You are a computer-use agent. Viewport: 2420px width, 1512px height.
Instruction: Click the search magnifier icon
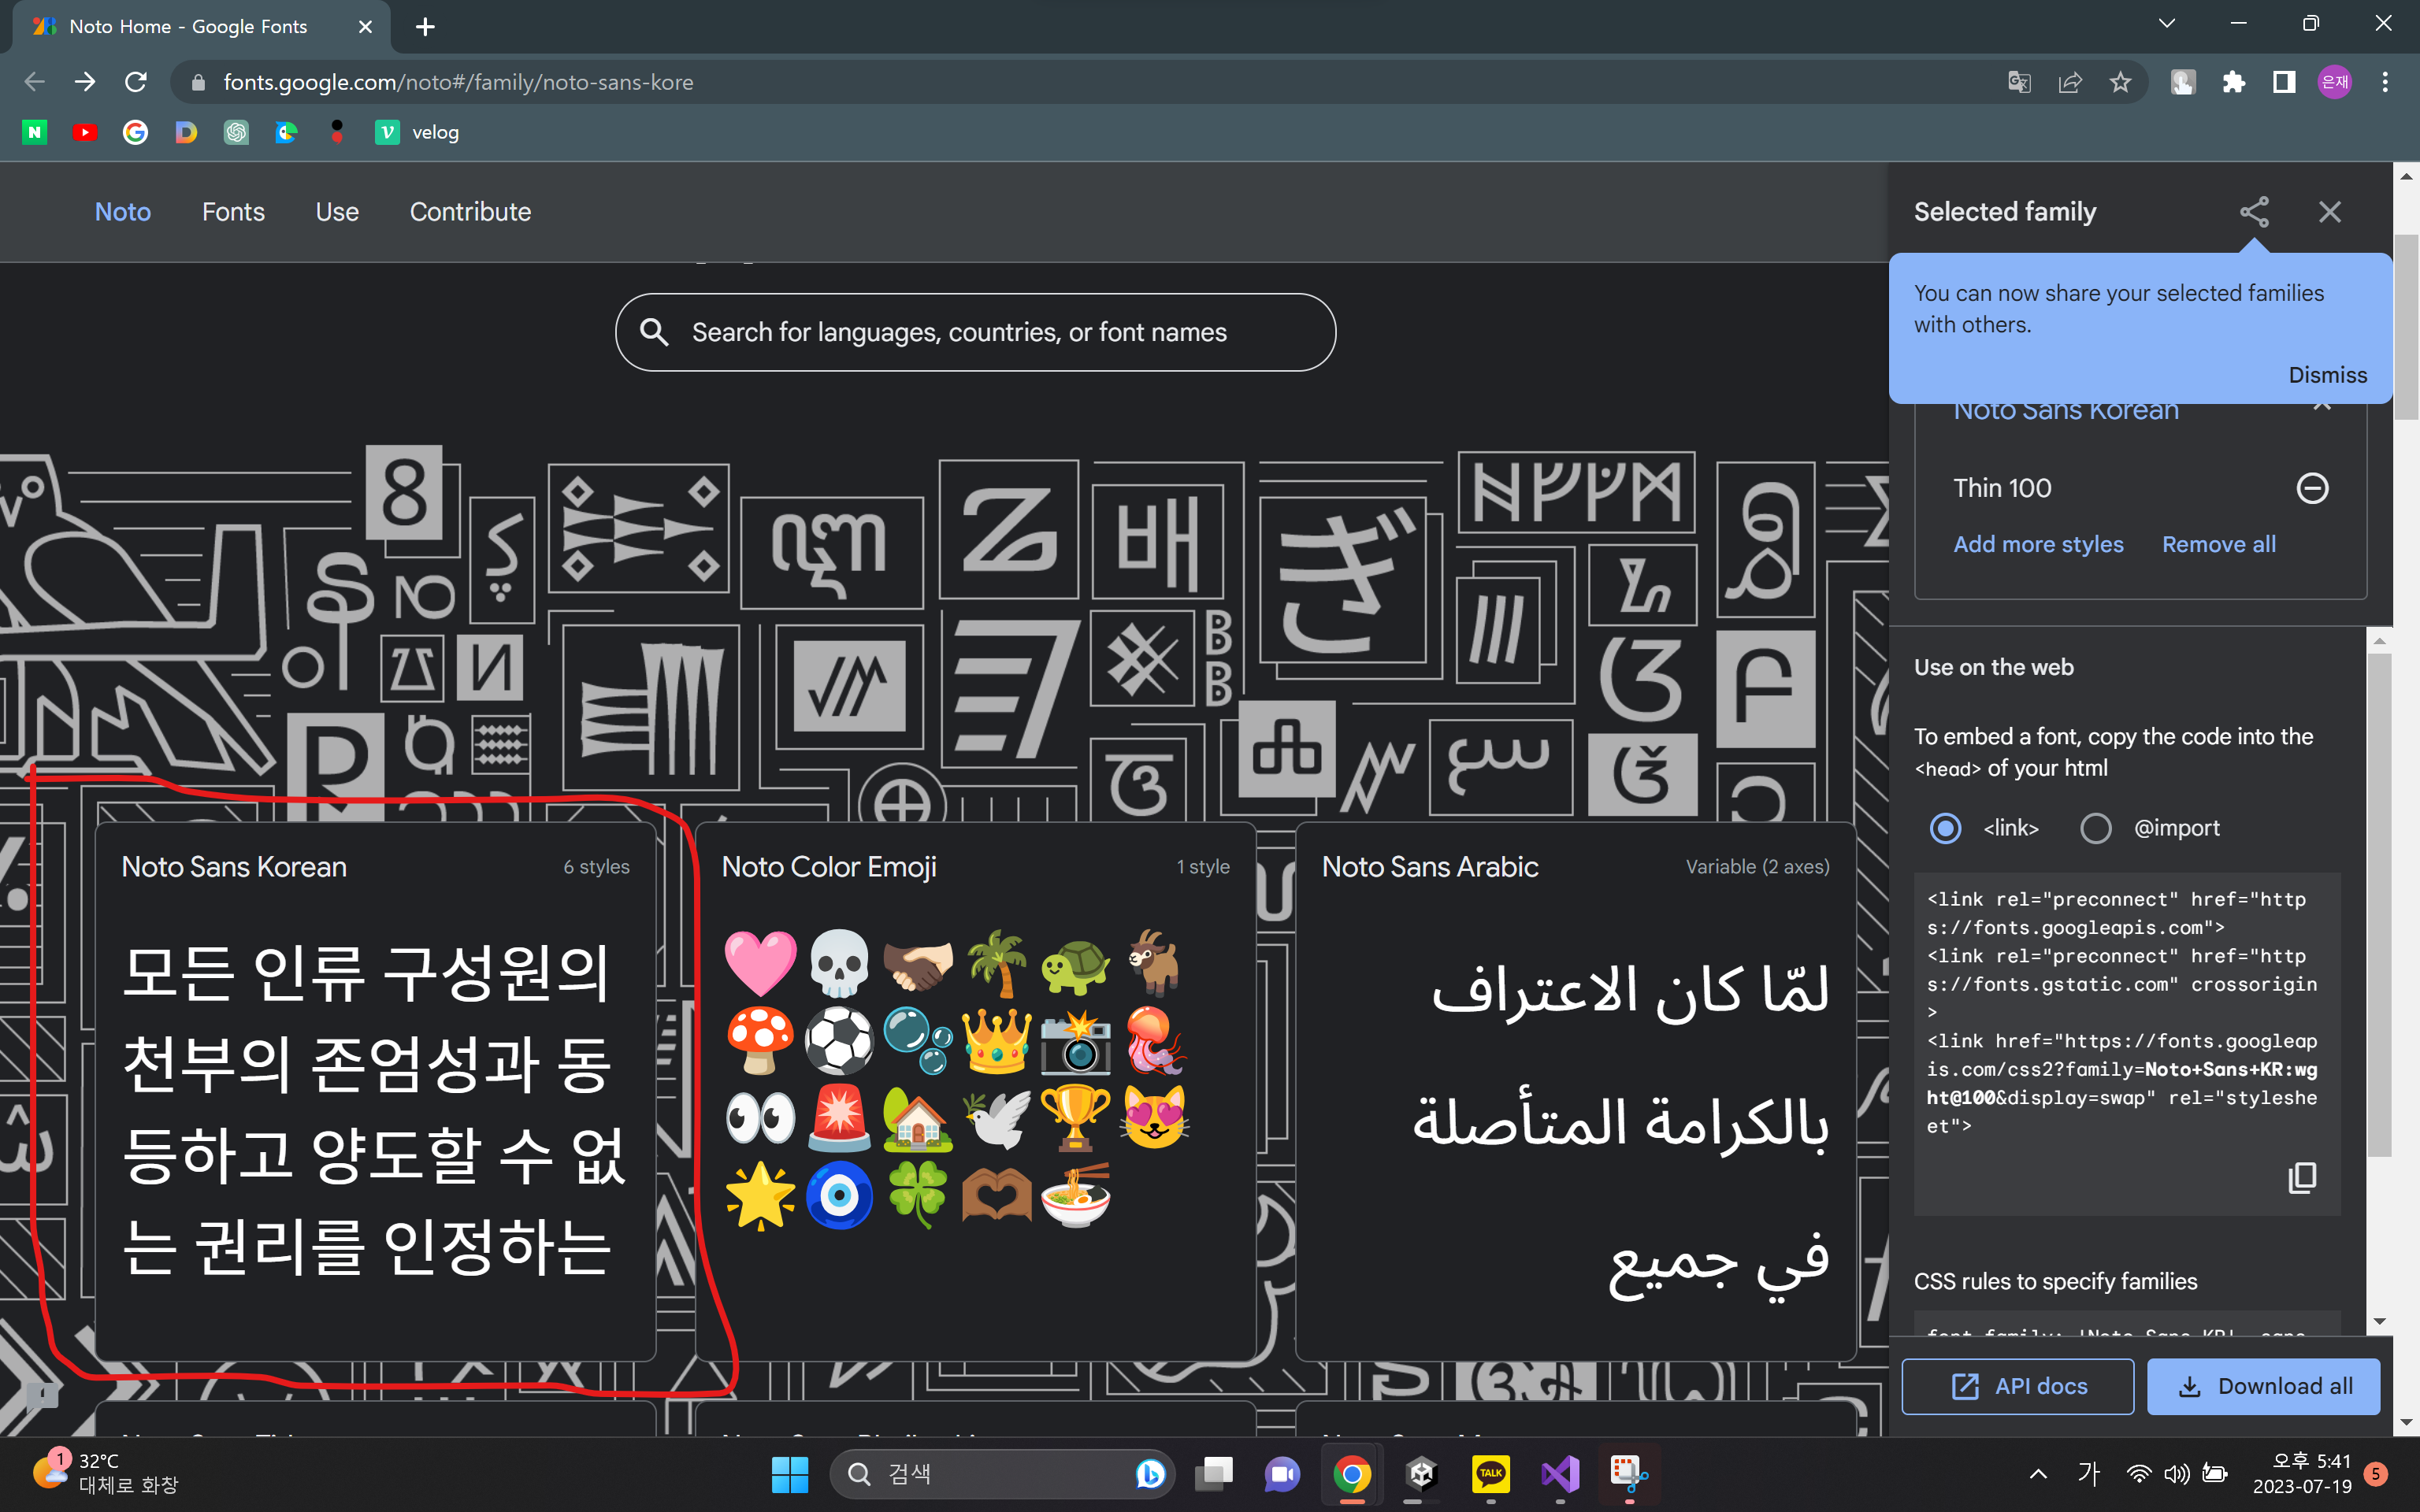point(654,332)
